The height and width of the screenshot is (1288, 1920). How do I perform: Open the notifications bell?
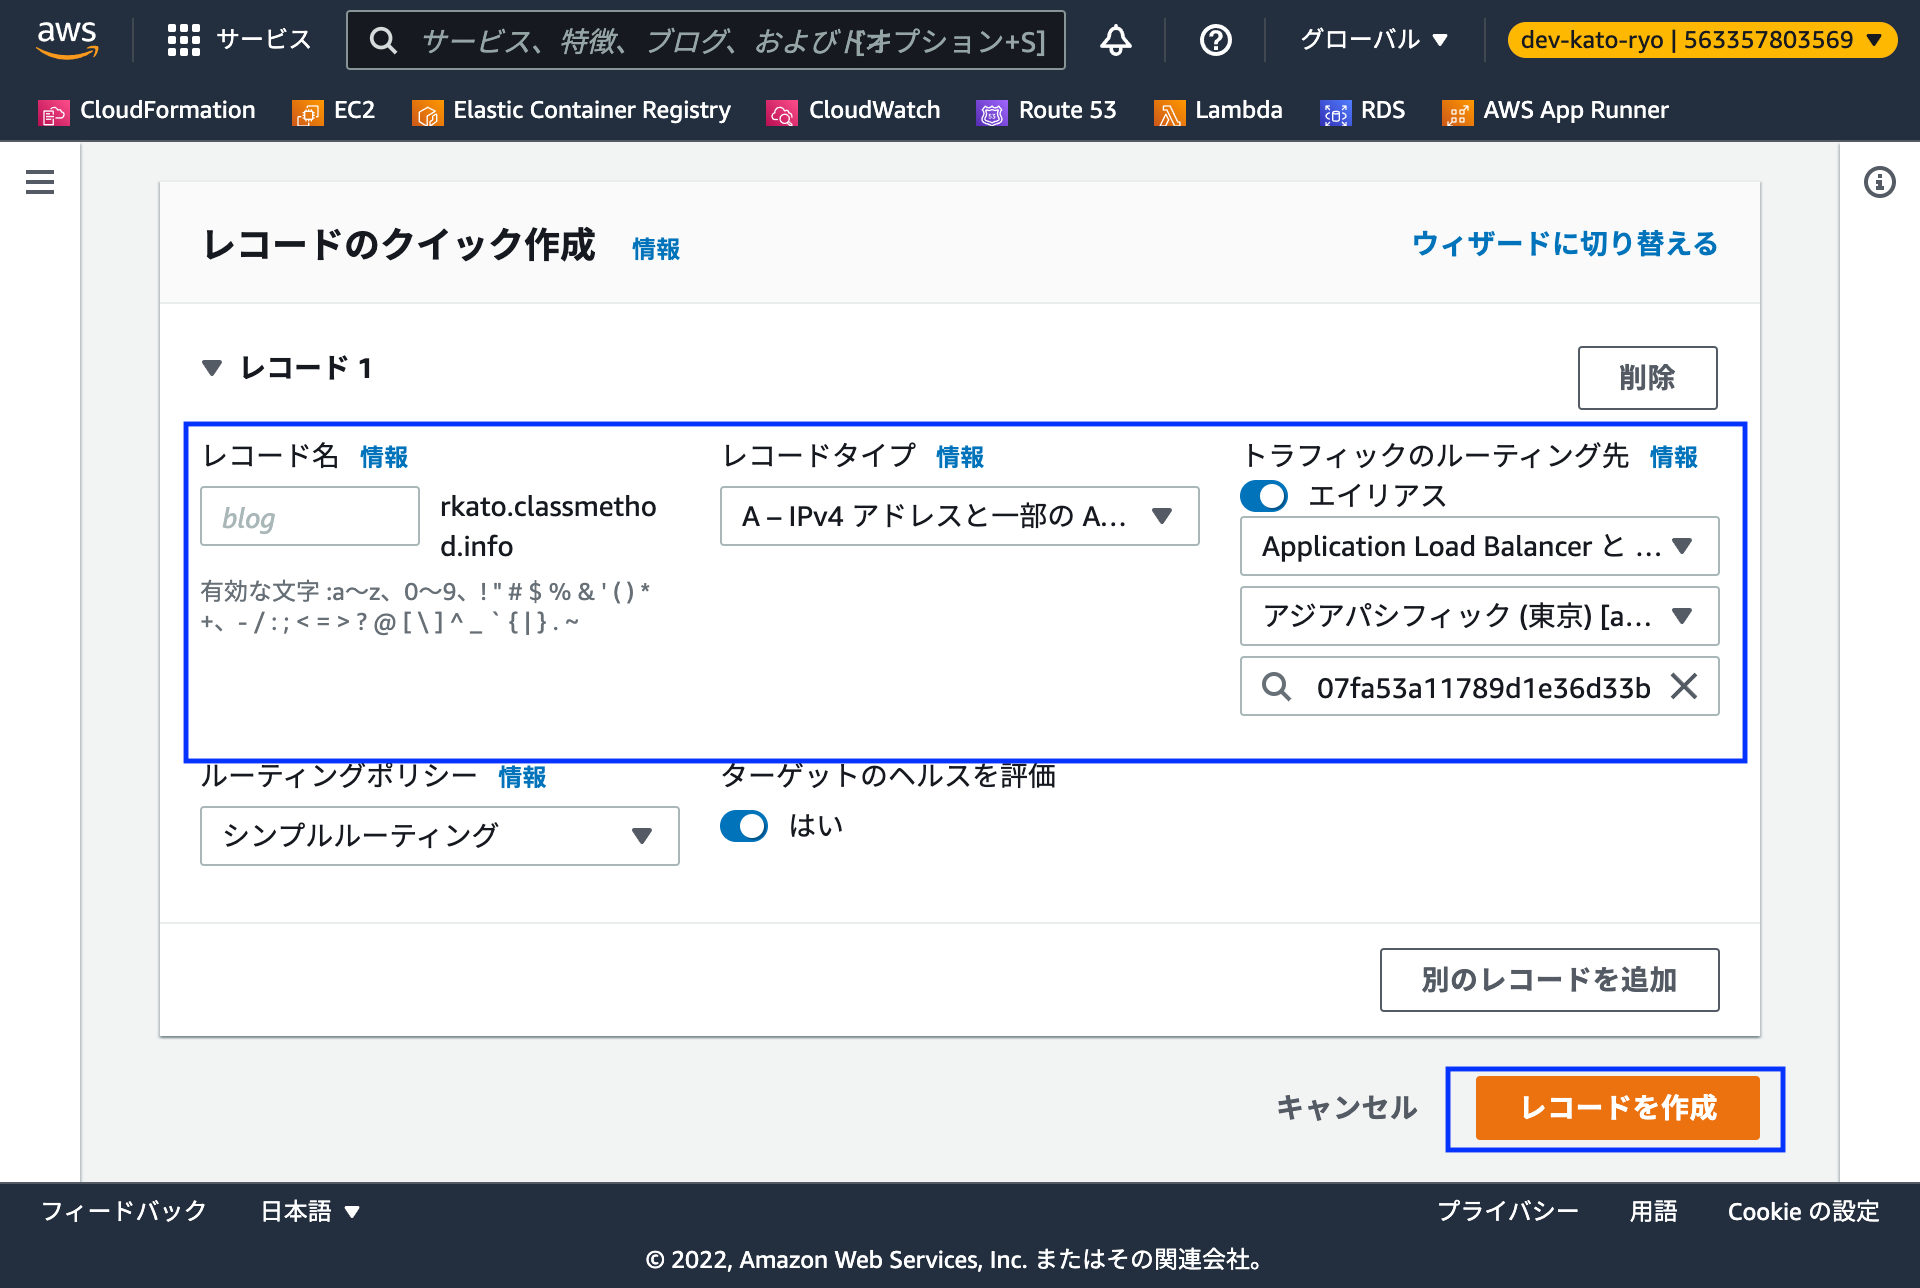tap(1116, 40)
